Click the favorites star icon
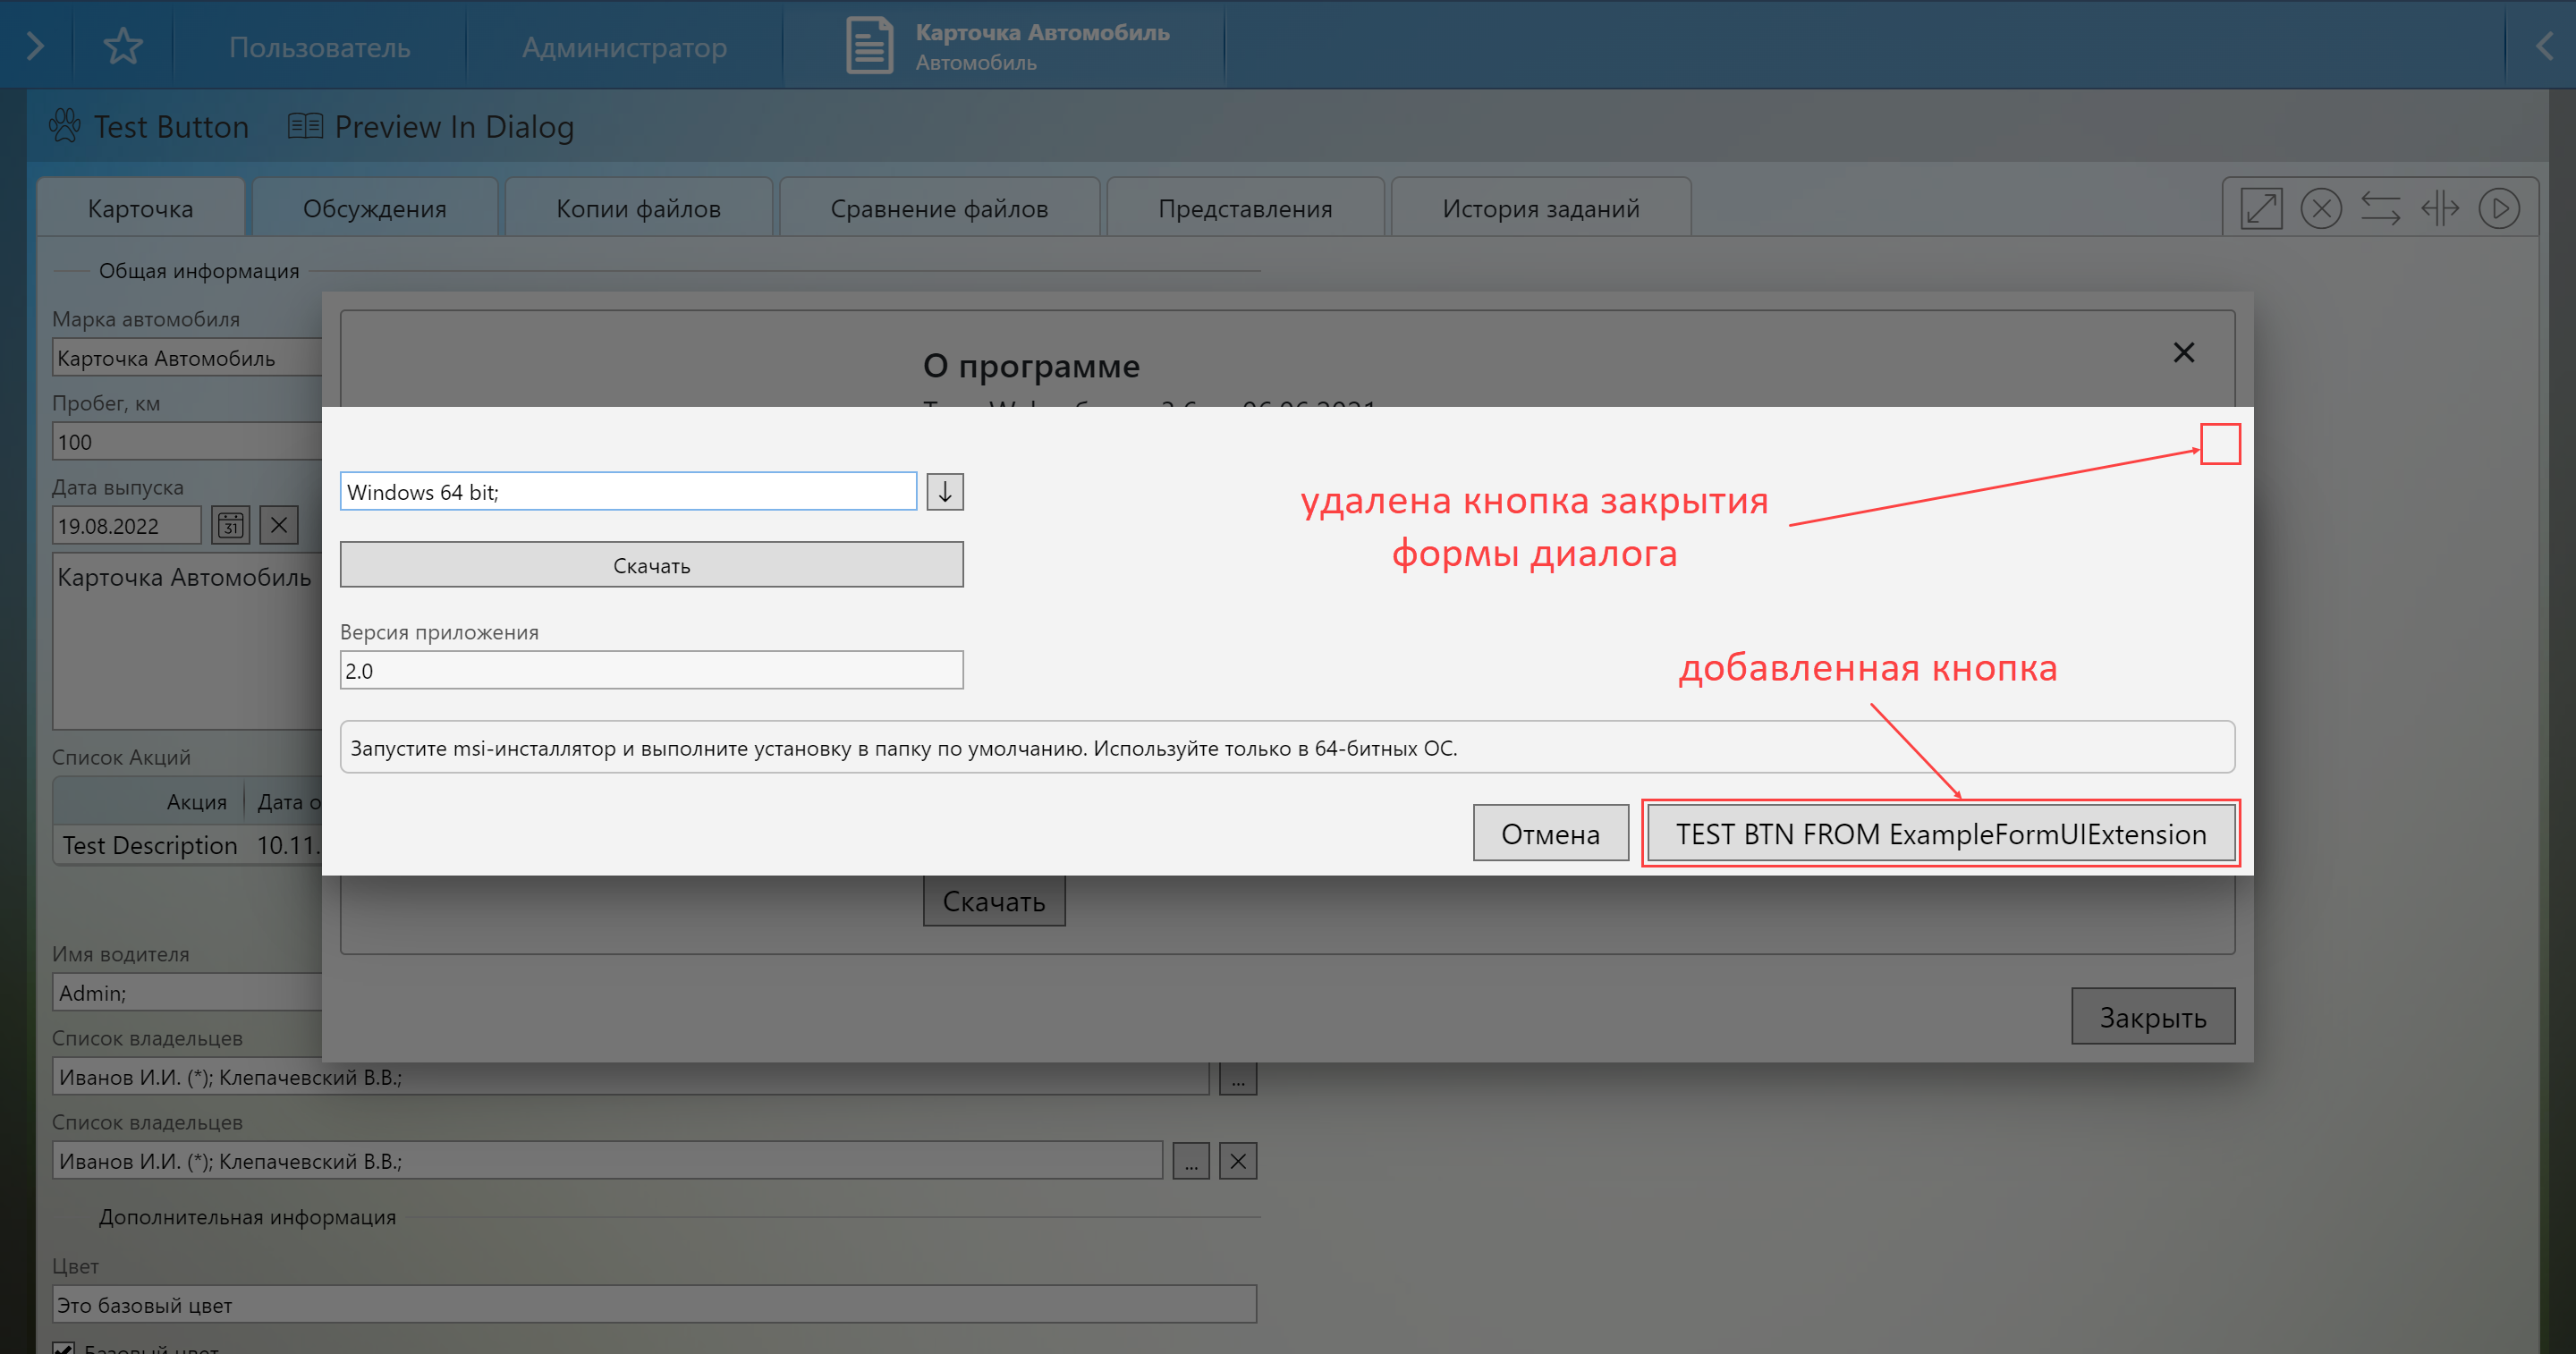This screenshot has height=1354, width=2576. [123, 46]
